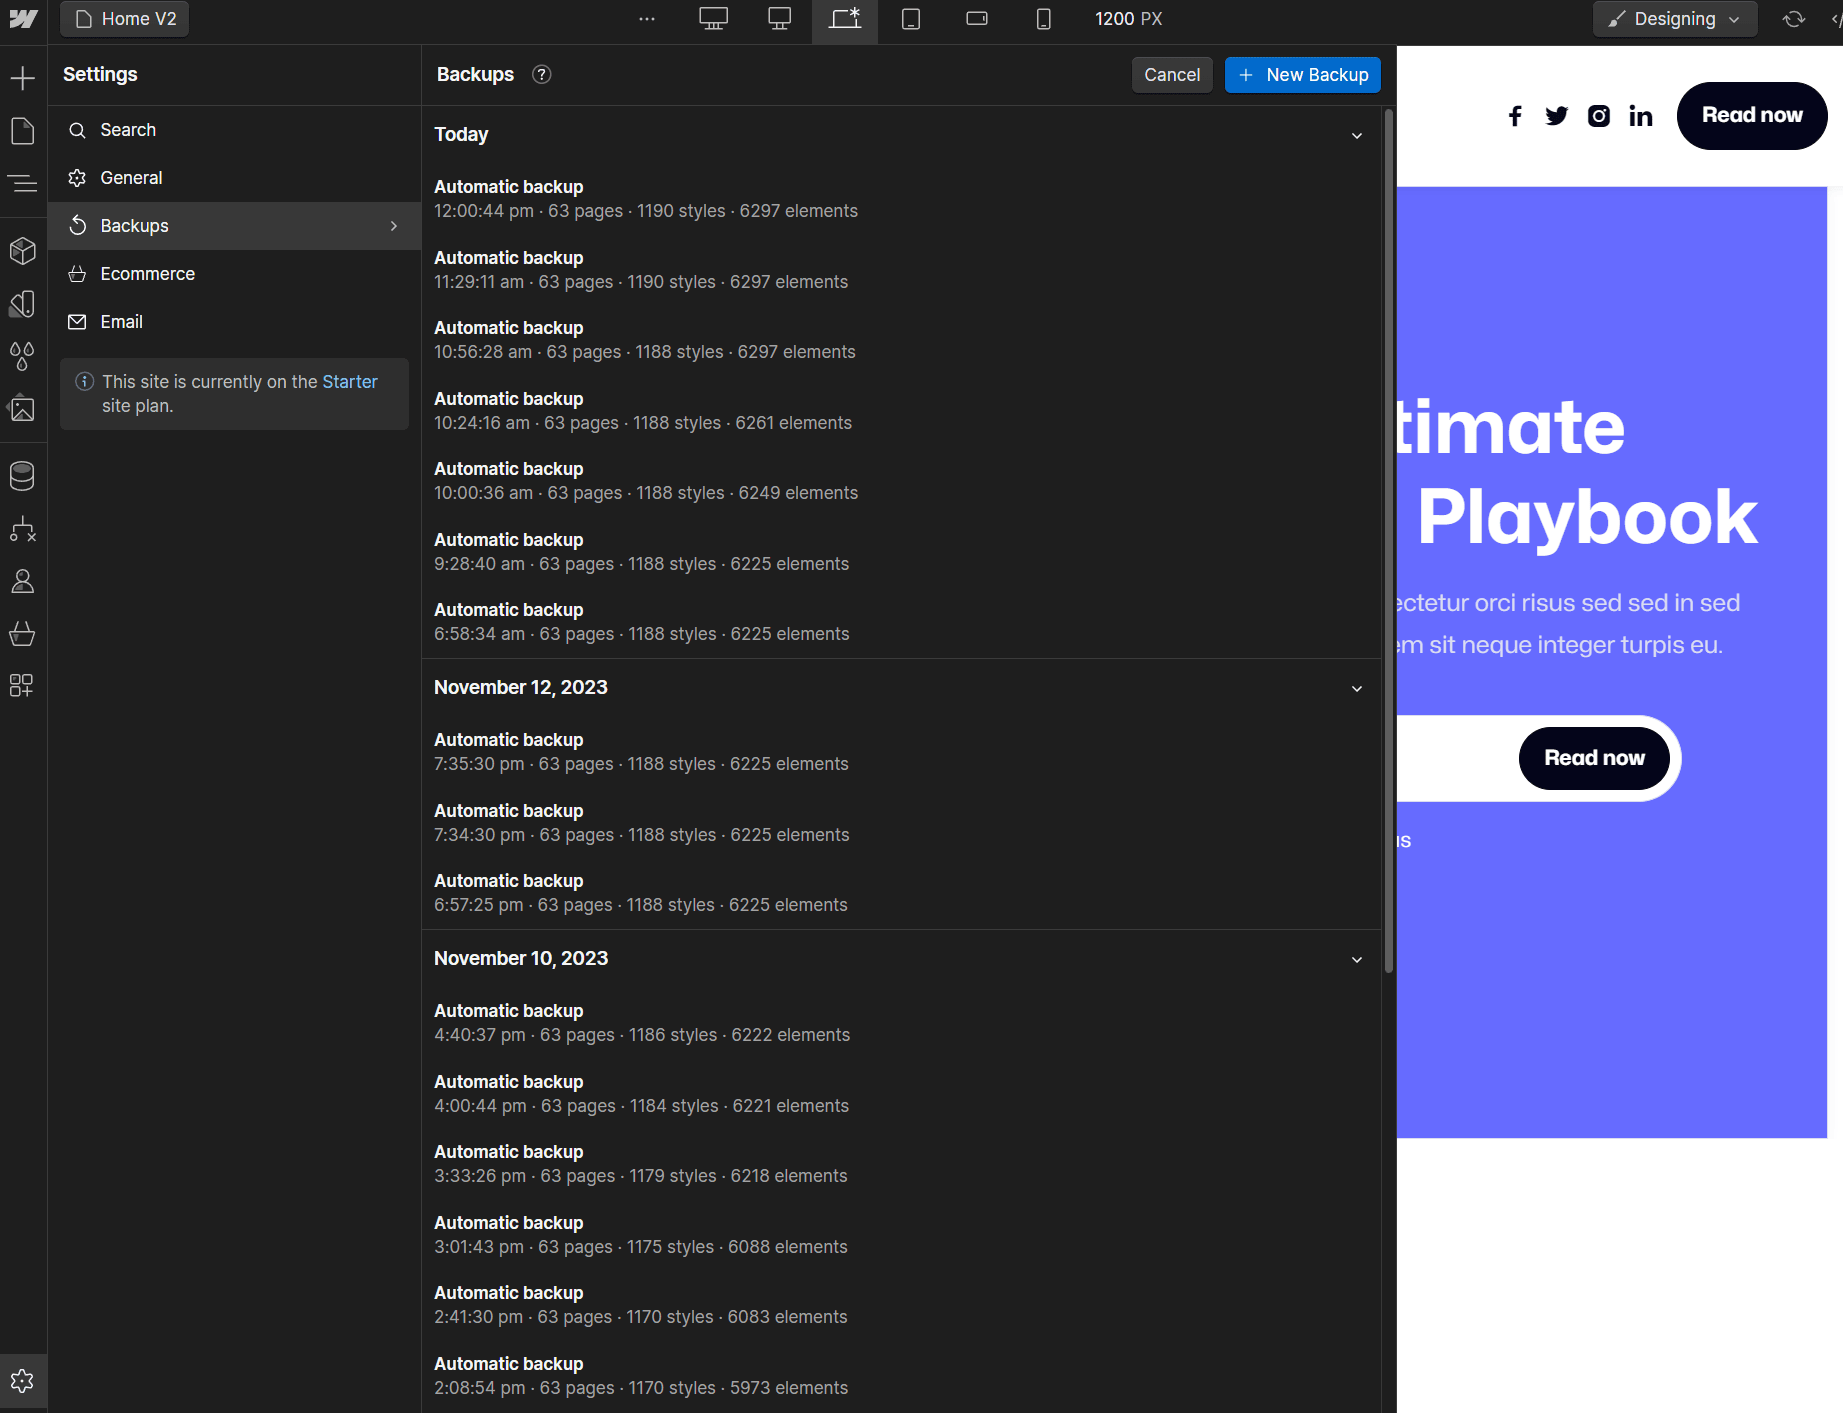
Task: Select the tablet breakpoint icon
Action: [x=911, y=19]
